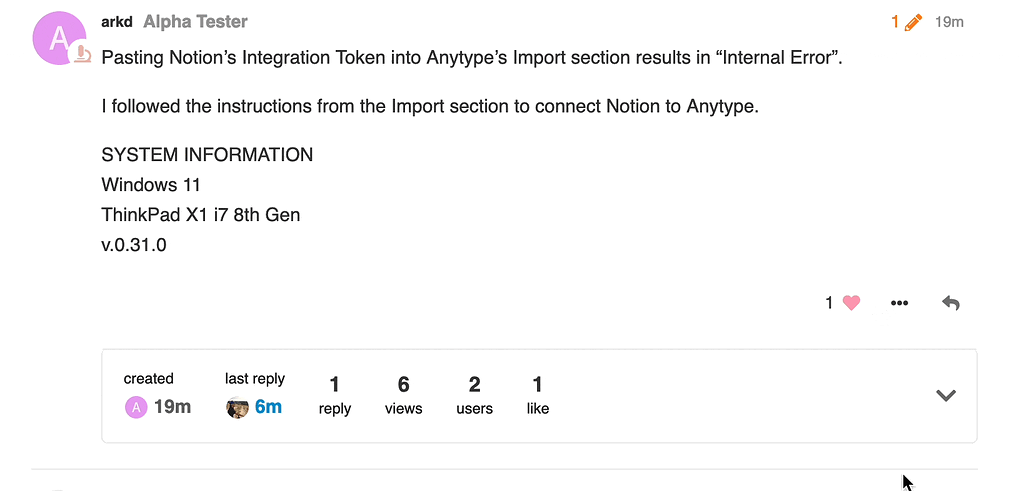Click the 6 views statistic
Image resolution: width=1024 pixels, height=491 pixels.
(403, 395)
